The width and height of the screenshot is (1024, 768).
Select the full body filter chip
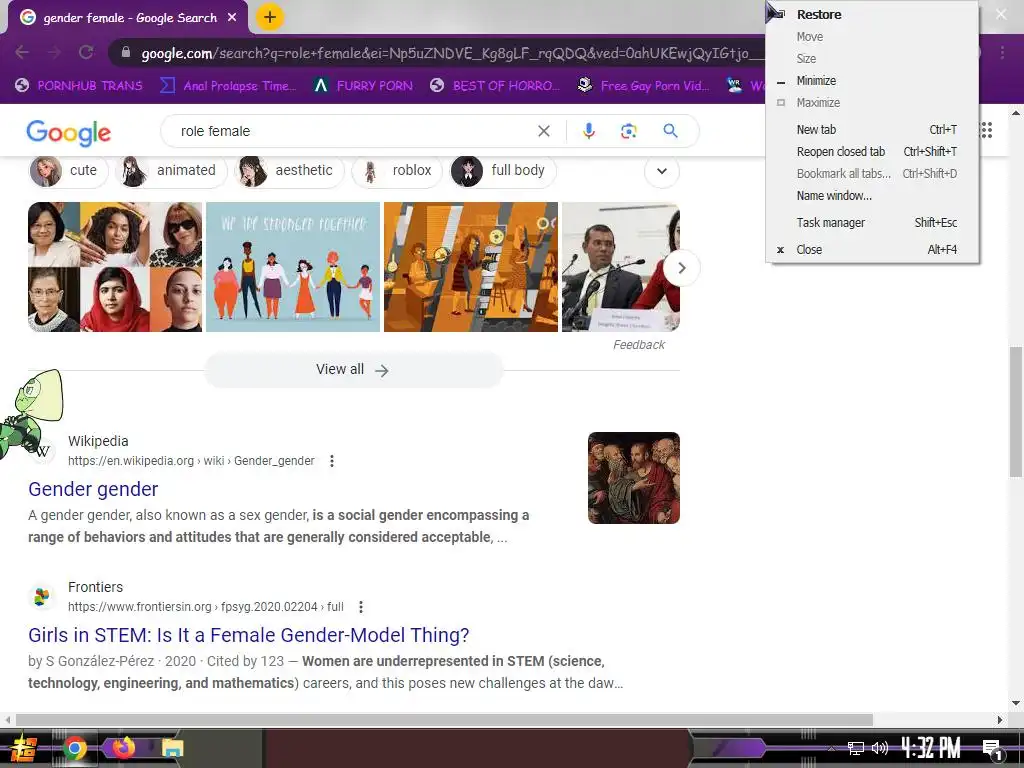[x=503, y=171]
